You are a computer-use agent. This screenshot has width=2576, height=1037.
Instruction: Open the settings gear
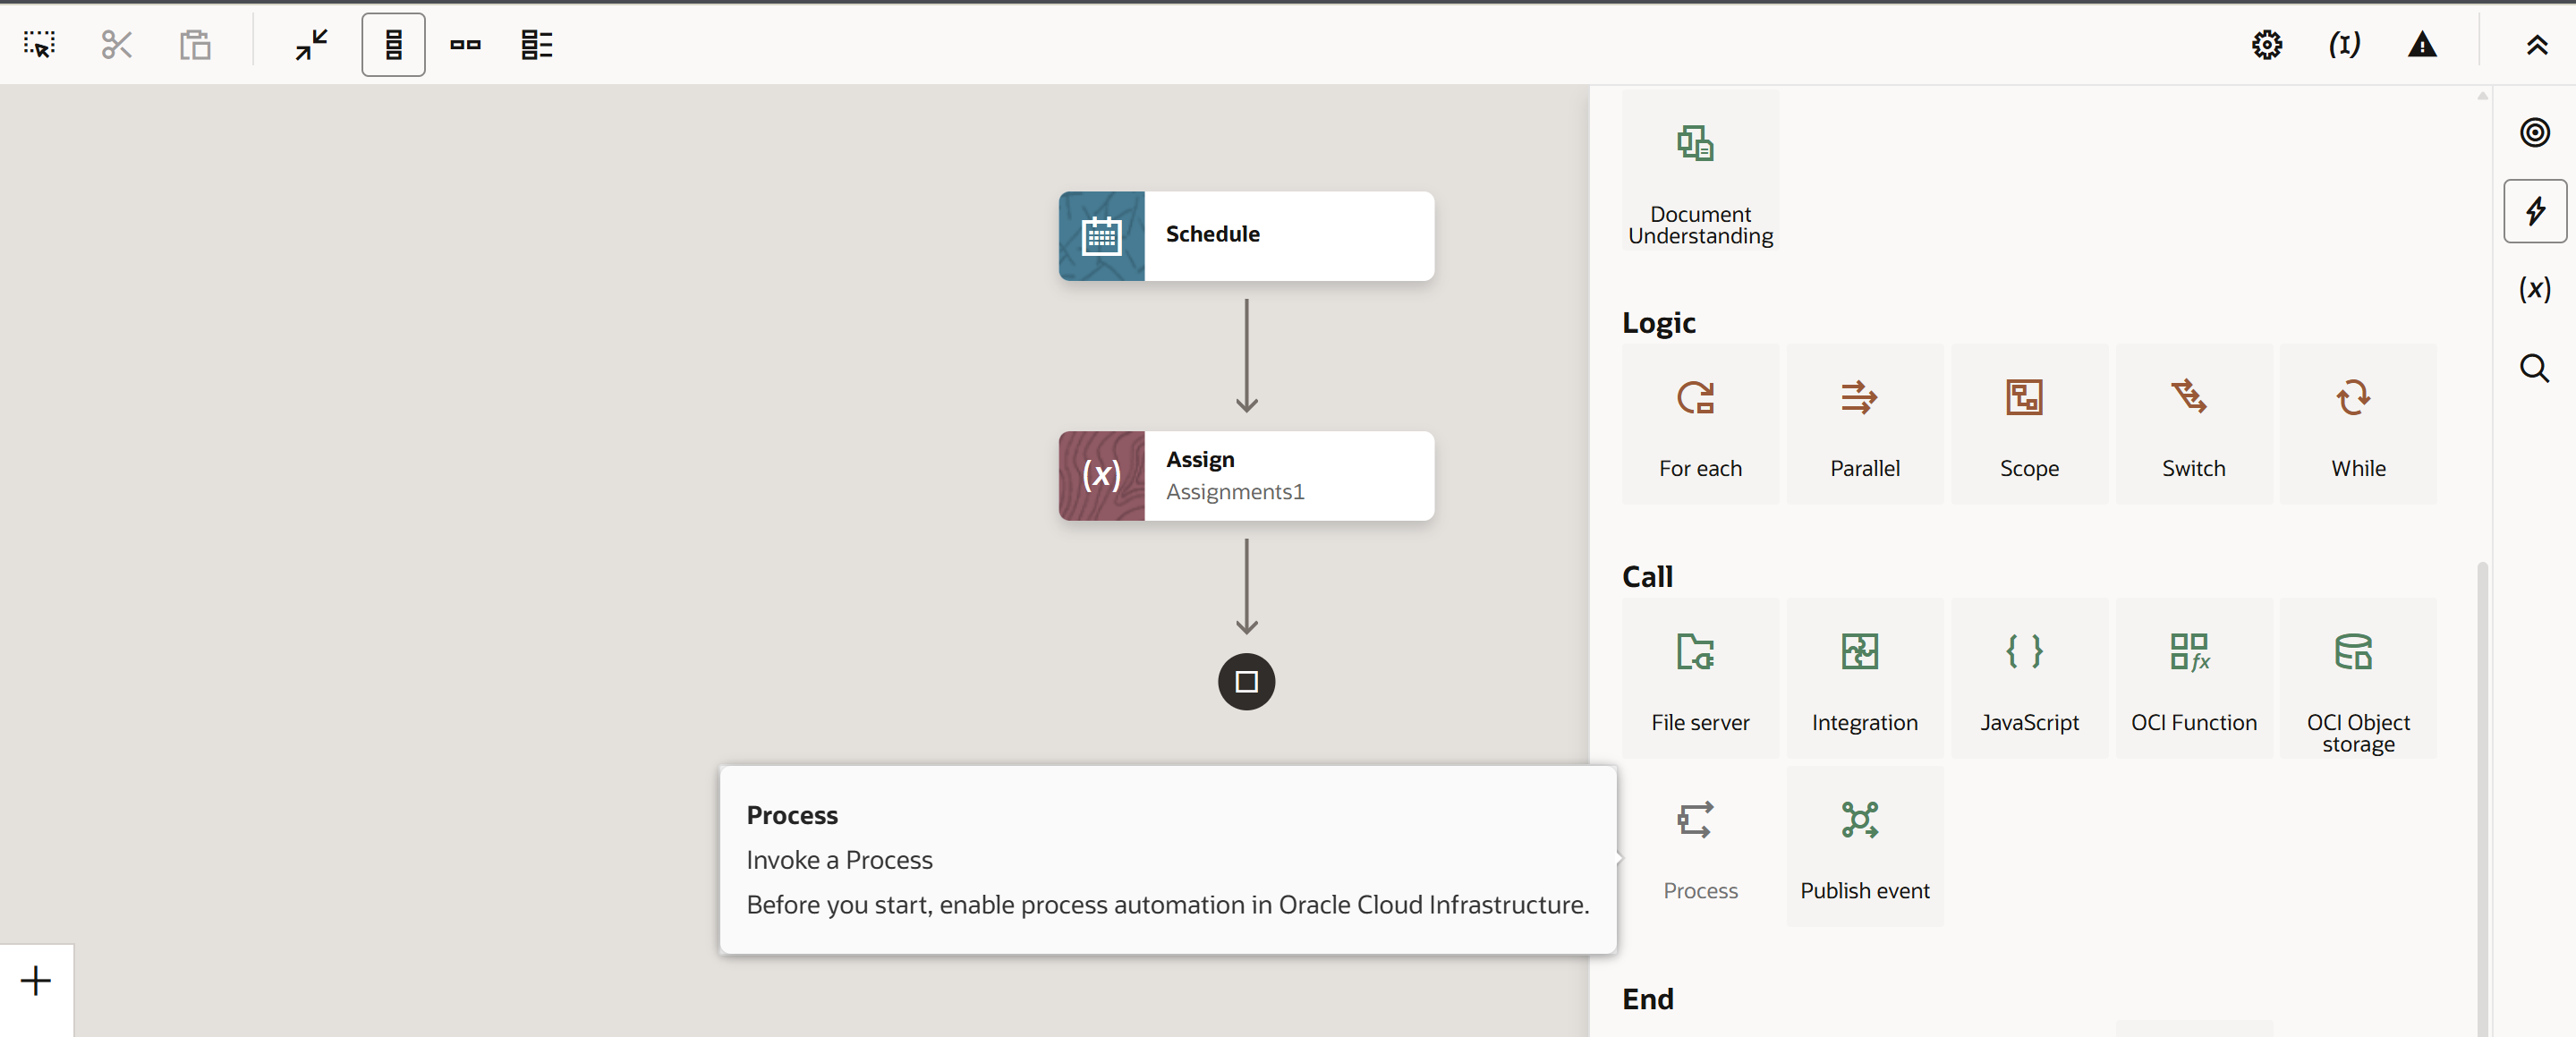(2266, 44)
